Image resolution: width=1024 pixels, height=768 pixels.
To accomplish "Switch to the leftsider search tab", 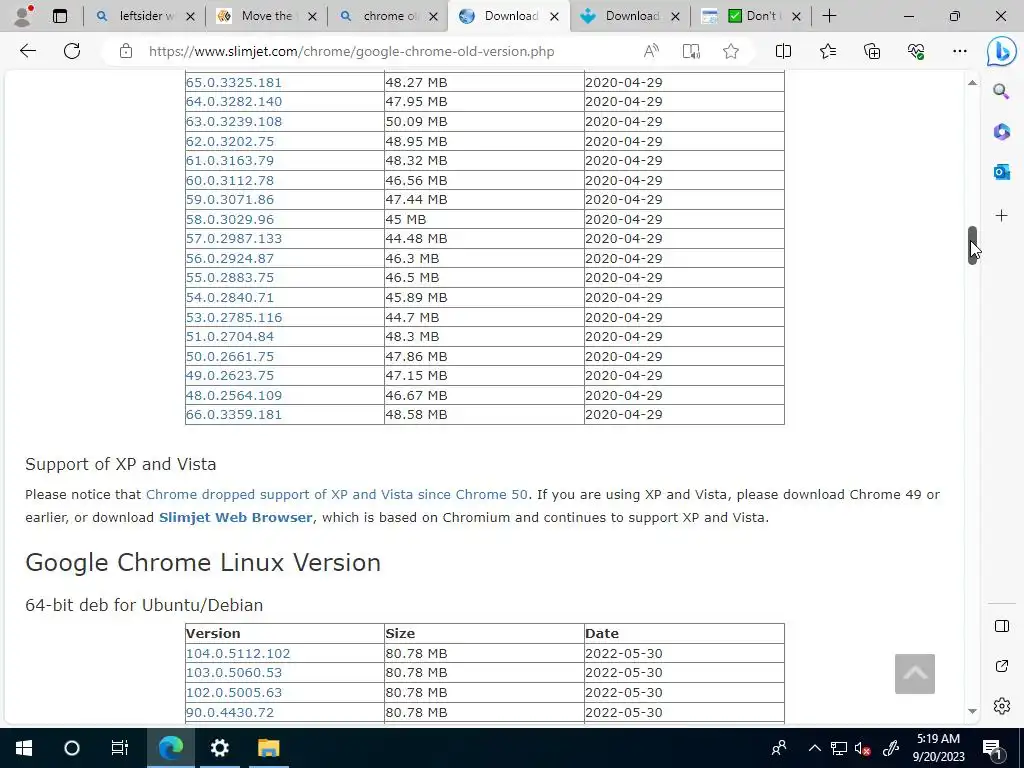I will pyautogui.click(x=147, y=16).
